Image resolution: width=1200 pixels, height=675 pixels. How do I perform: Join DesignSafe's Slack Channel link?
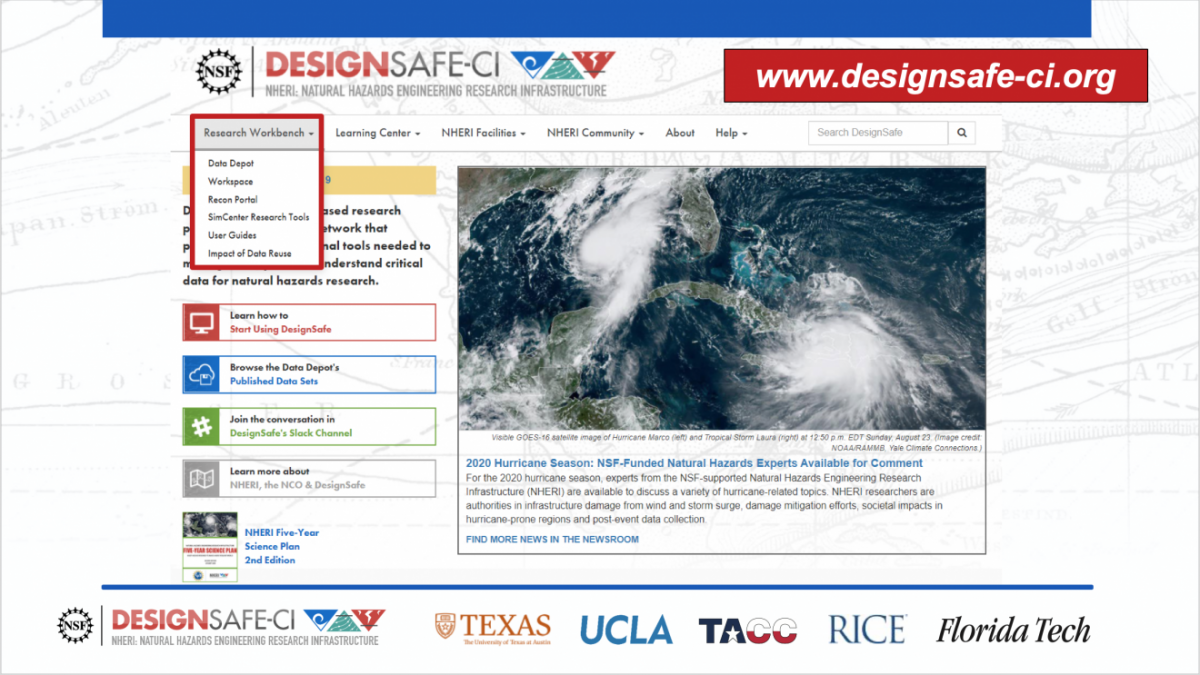pyautogui.click(x=291, y=433)
